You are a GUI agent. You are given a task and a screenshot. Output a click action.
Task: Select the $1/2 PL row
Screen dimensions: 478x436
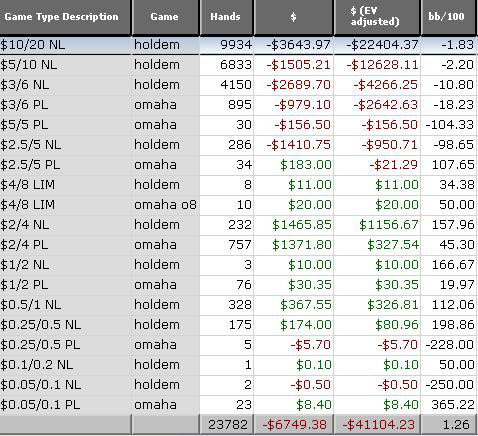(238, 285)
